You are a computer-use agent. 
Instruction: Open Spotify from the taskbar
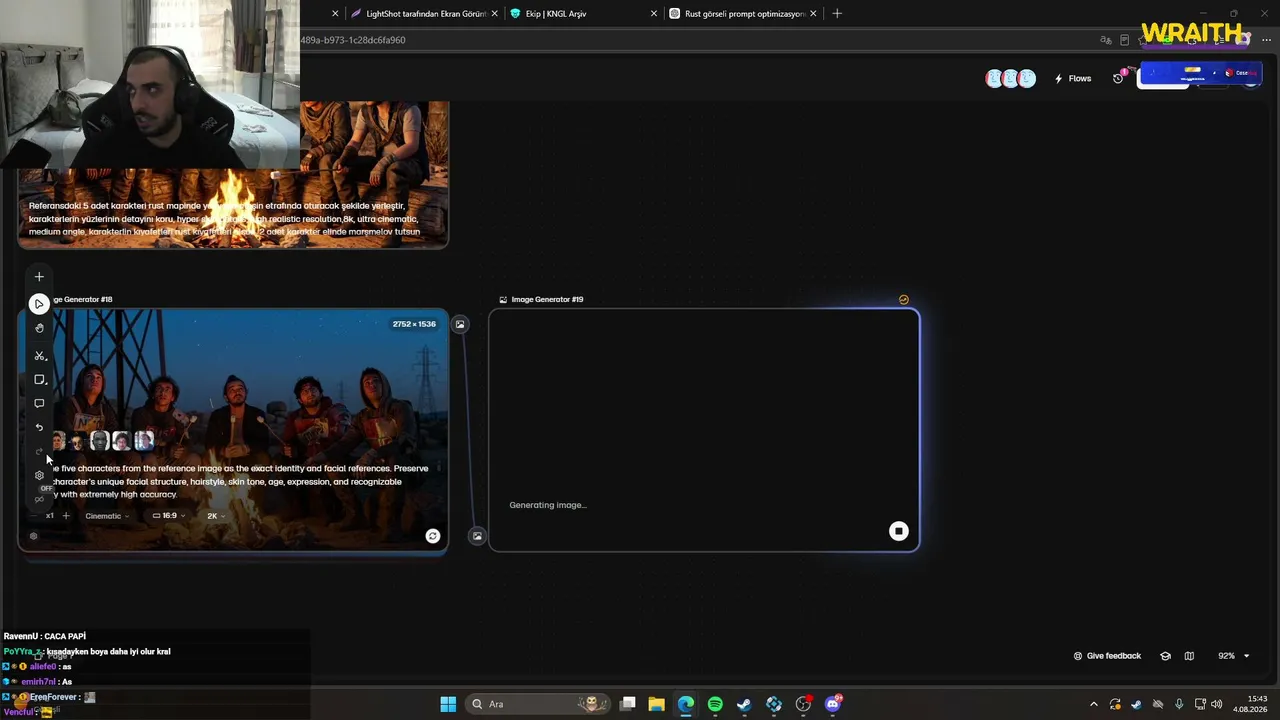point(715,704)
